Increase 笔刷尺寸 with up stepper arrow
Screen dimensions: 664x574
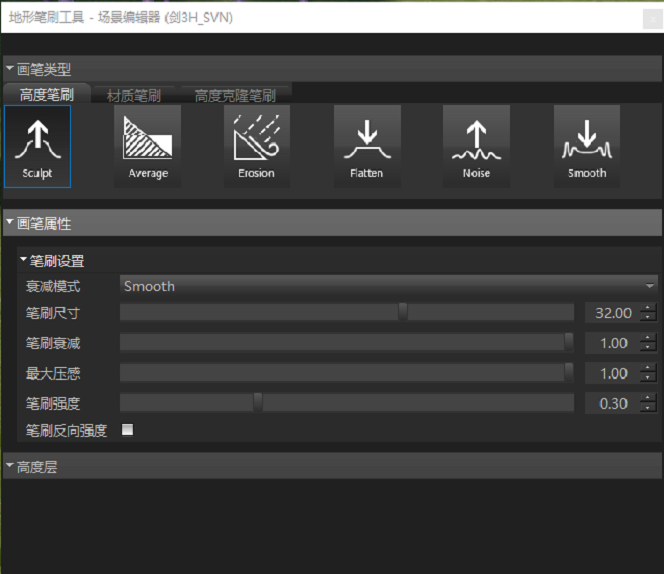pyautogui.click(x=648, y=308)
